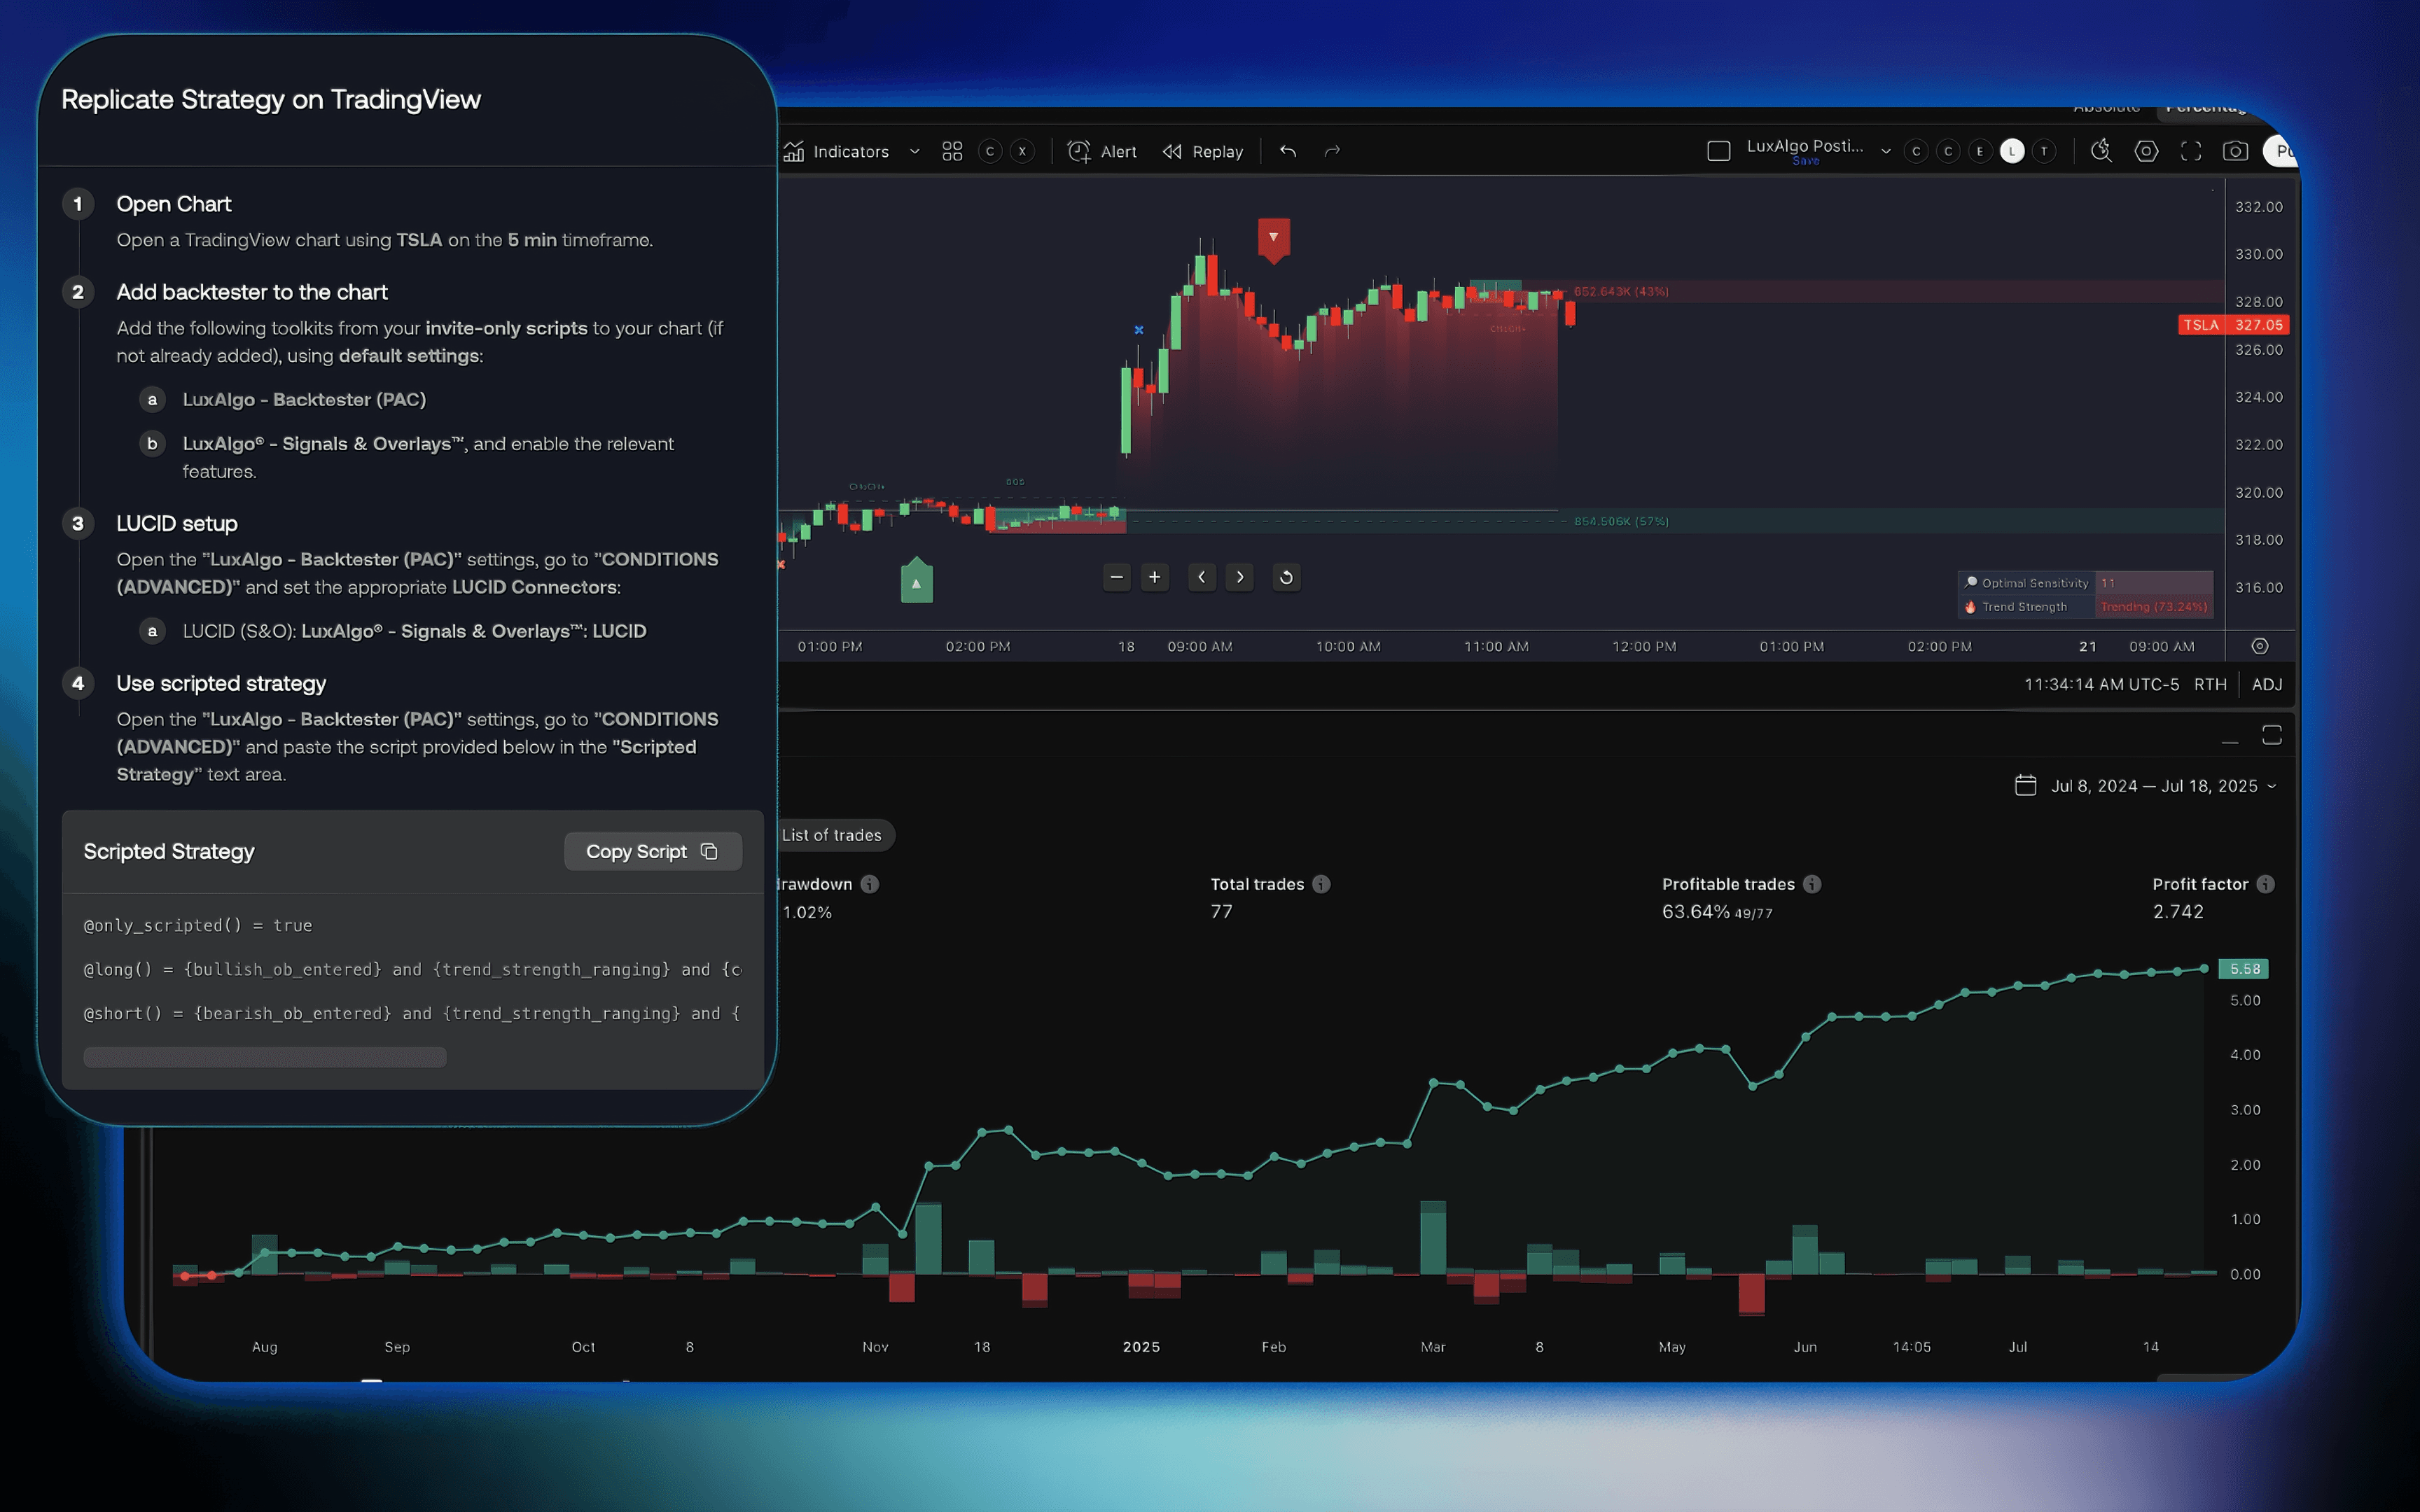Create a new Alert
2420x1512 pixels.
pyautogui.click(x=1102, y=151)
